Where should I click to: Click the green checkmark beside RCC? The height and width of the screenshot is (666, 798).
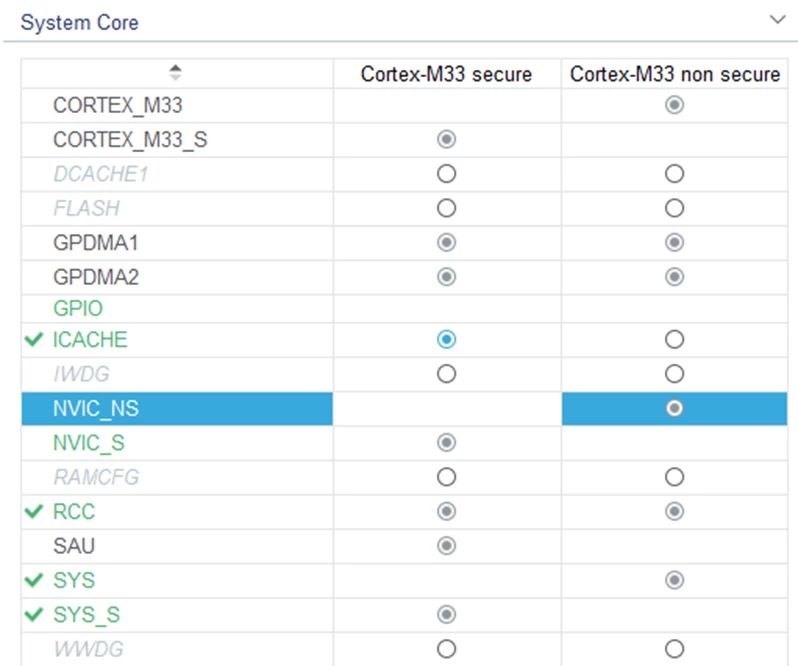(x=34, y=511)
